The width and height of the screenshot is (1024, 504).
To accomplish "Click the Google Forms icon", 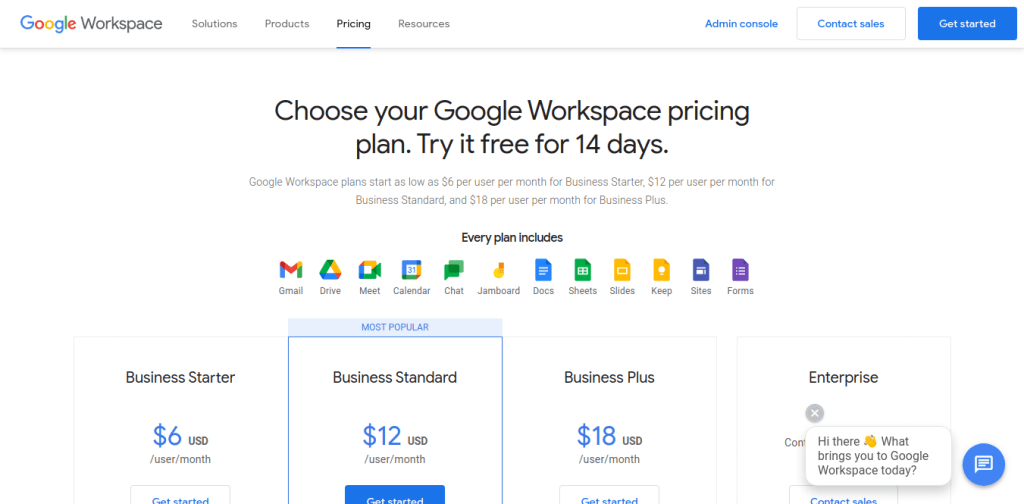I will click(740, 270).
